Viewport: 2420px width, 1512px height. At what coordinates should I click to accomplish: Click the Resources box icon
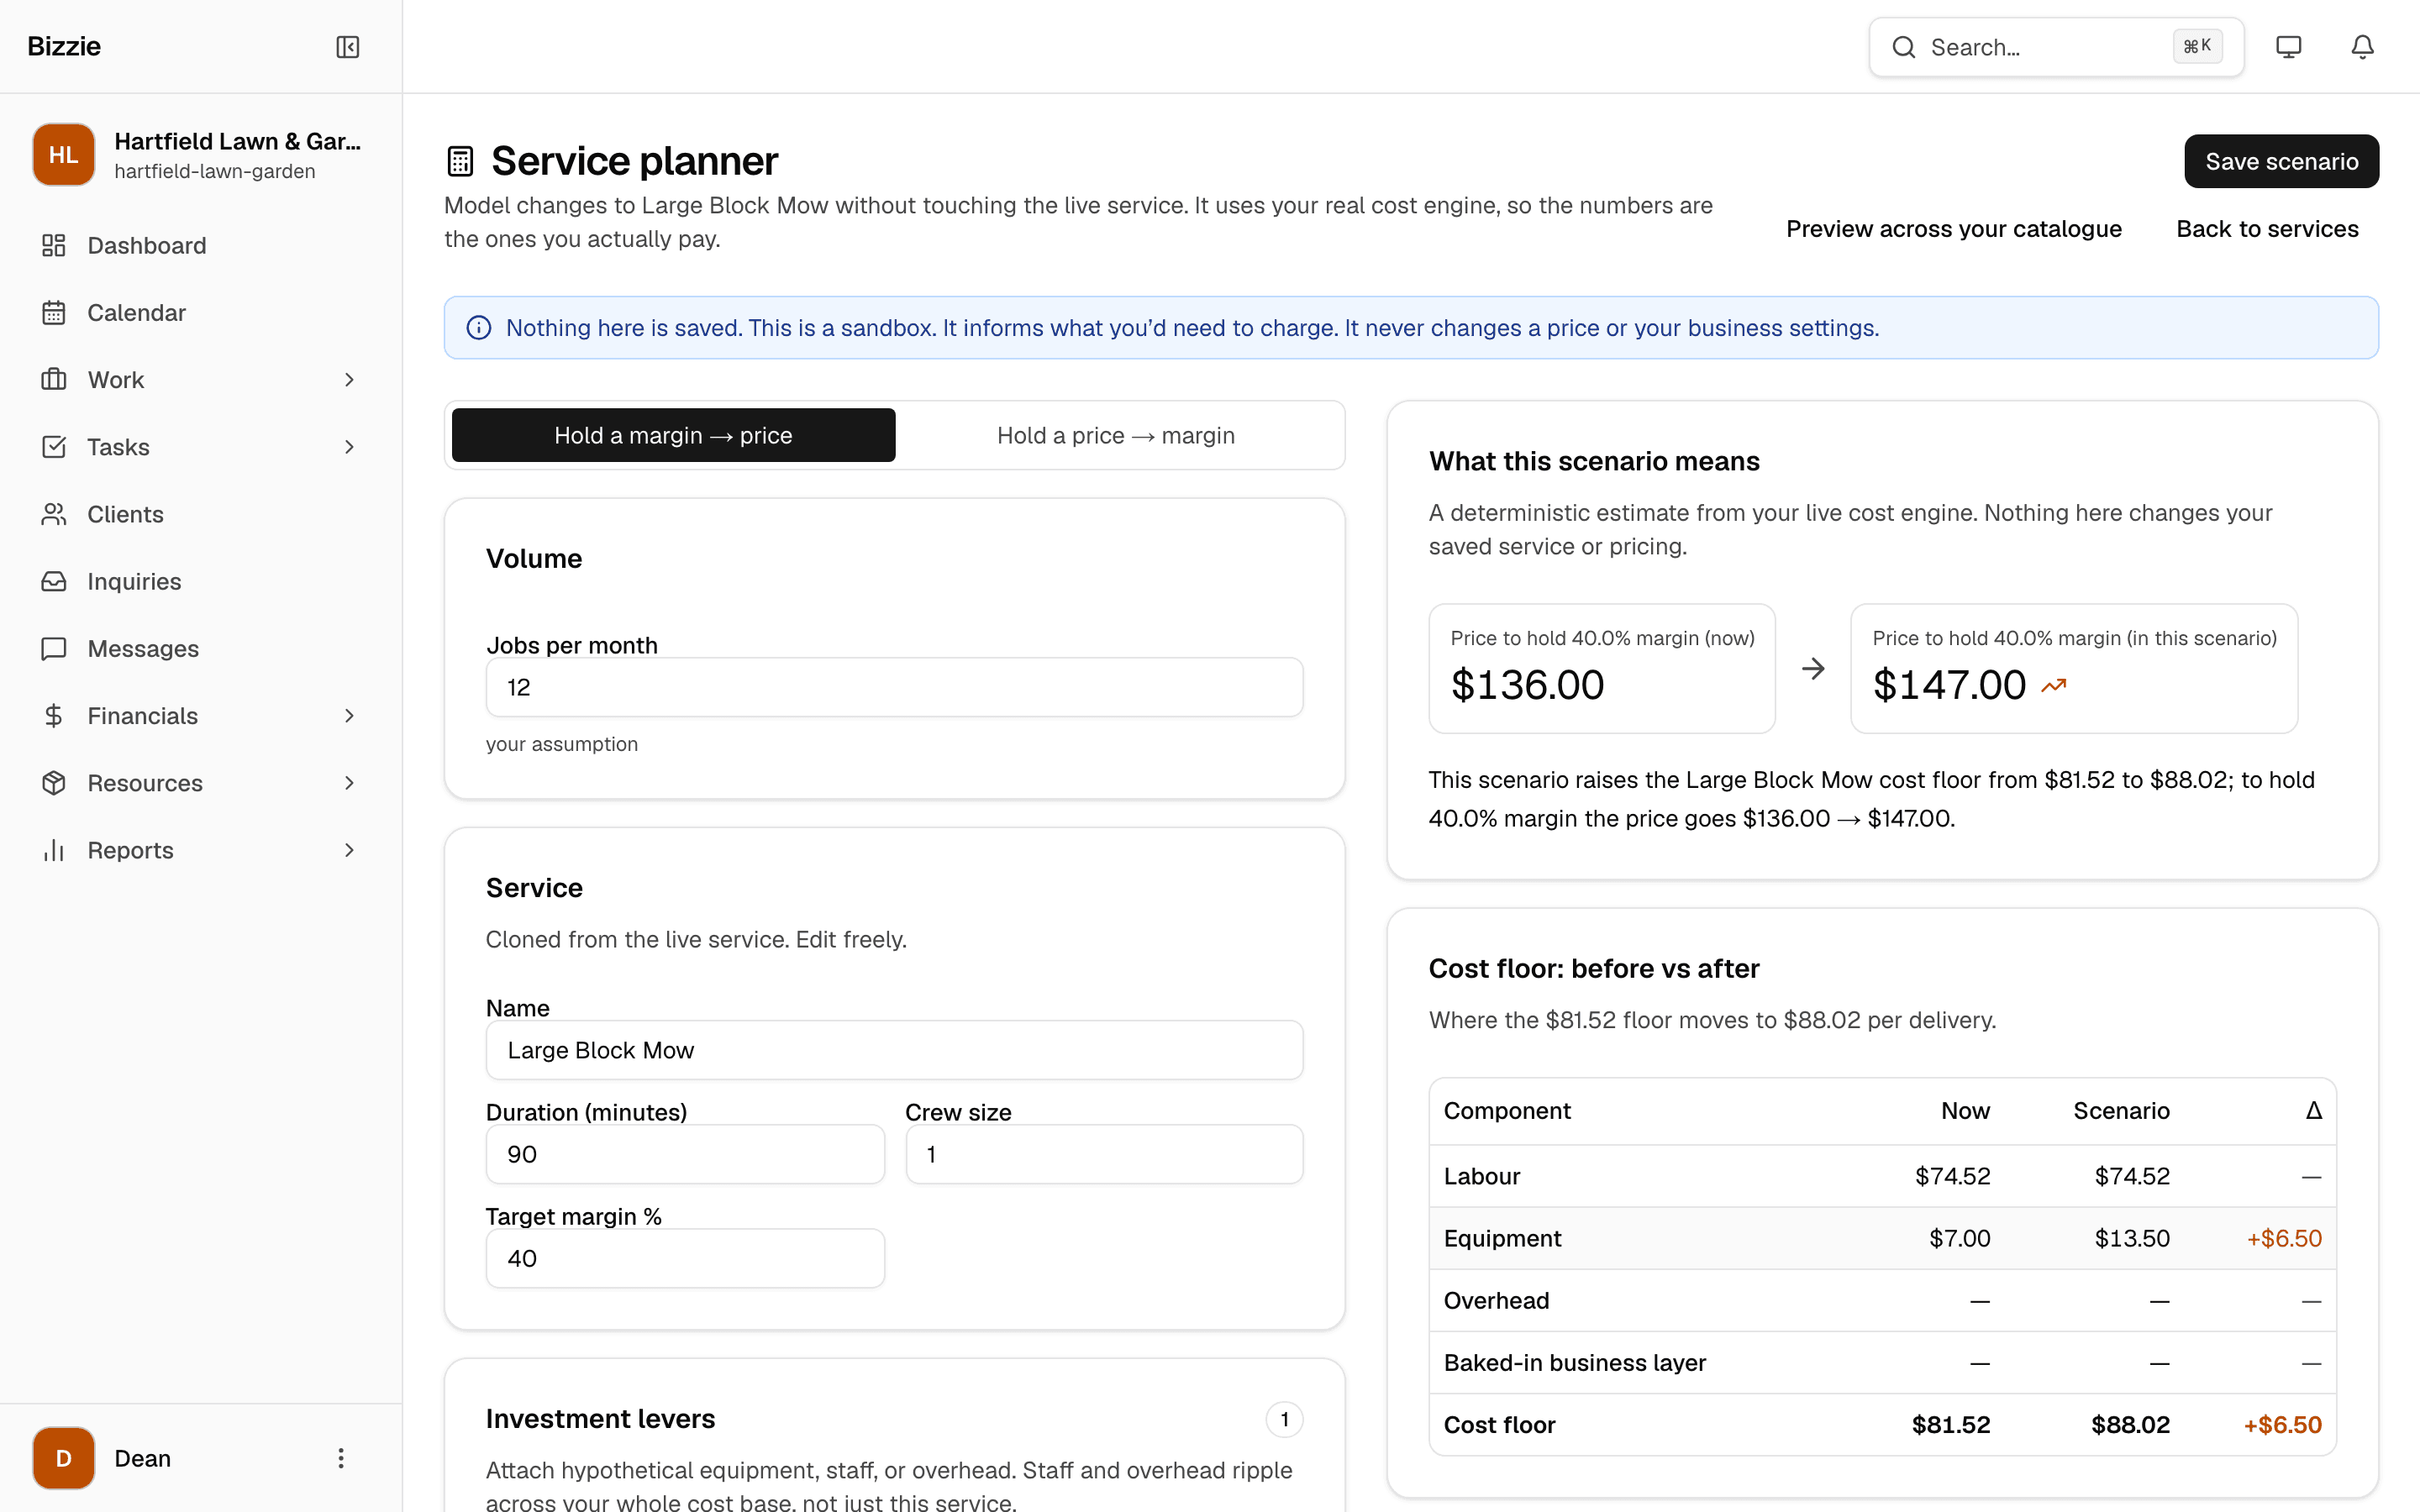(54, 783)
